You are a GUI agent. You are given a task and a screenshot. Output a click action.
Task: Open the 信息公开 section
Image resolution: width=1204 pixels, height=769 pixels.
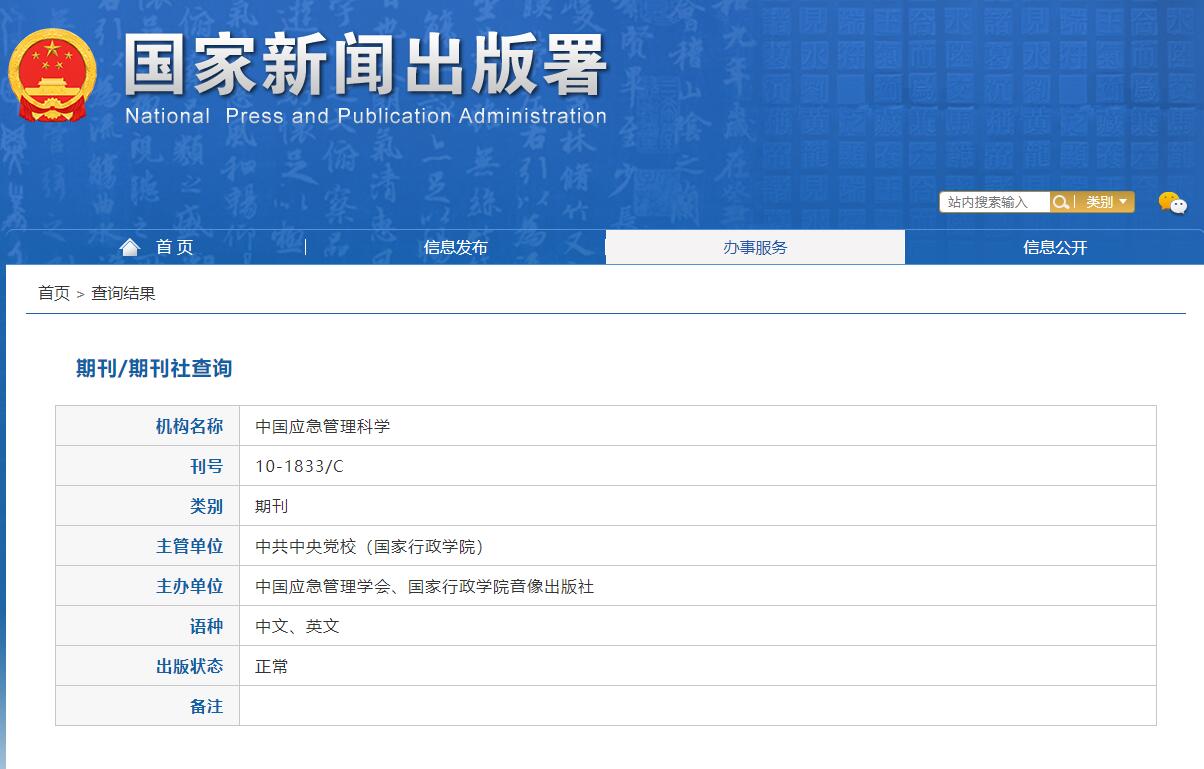(x=1054, y=247)
